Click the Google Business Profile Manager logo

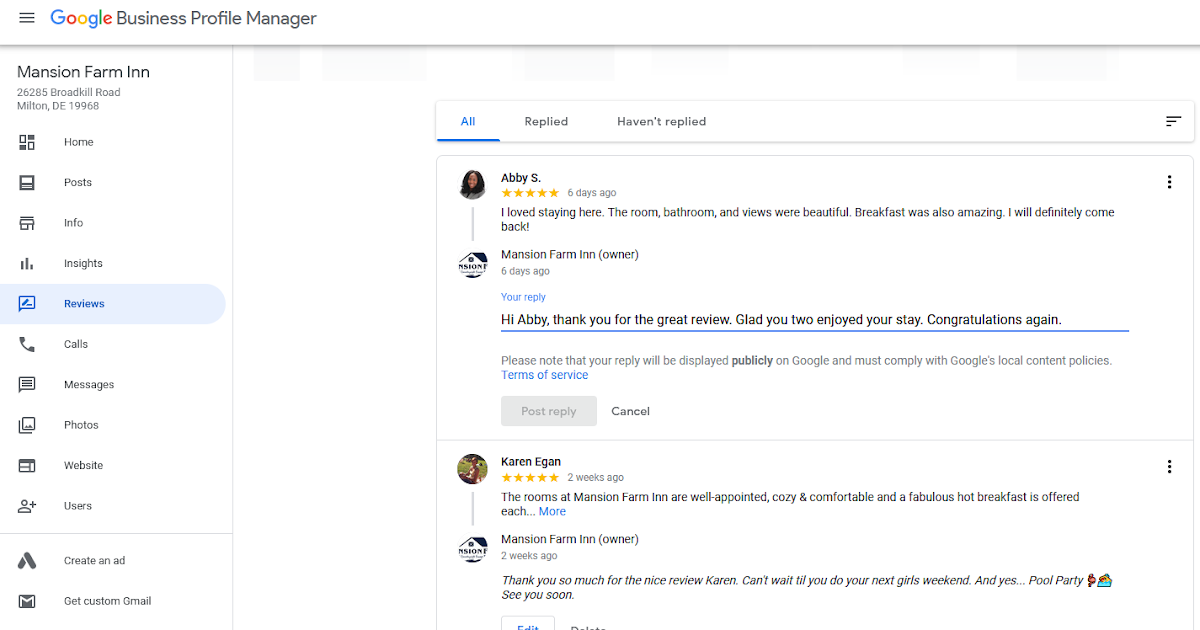coord(183,18)
